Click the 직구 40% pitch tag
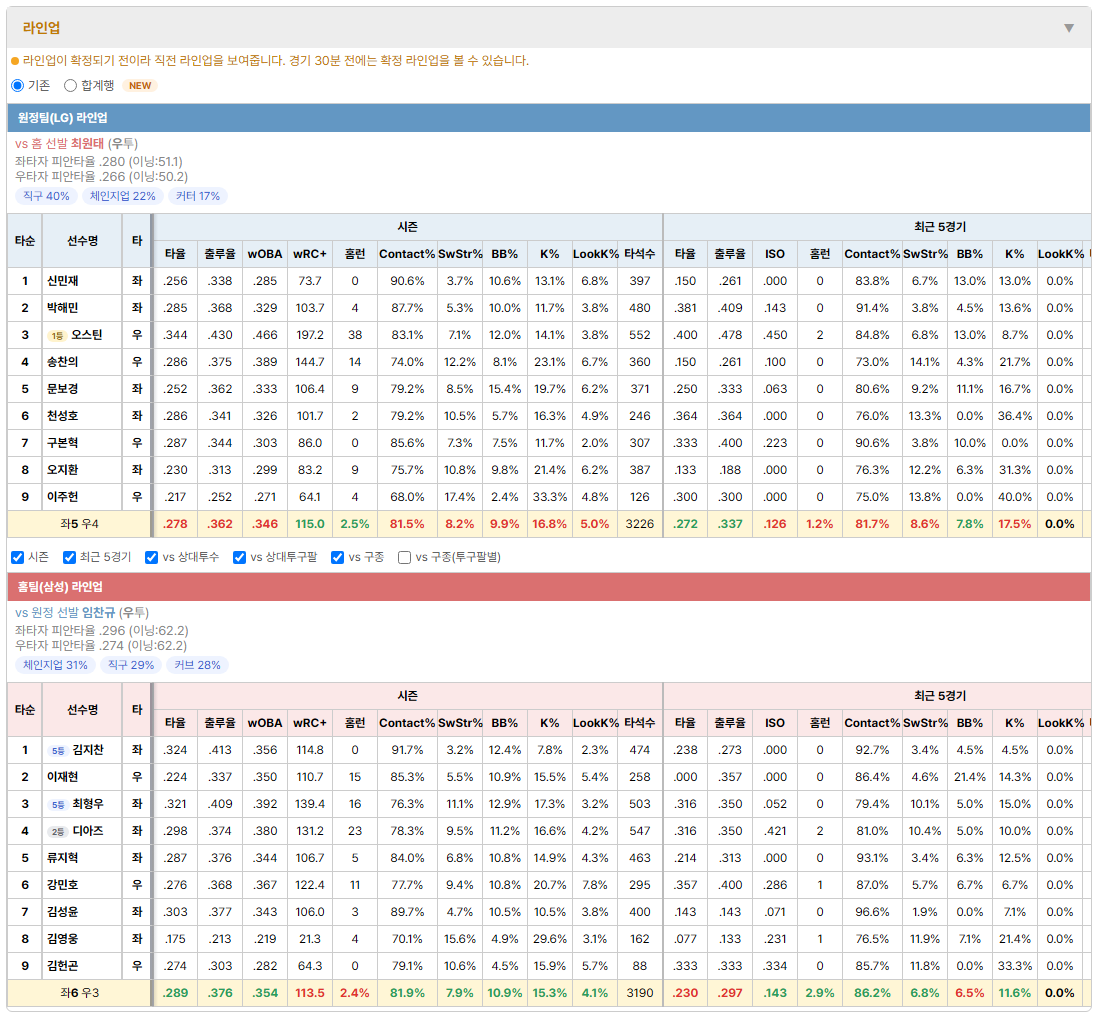Screen dimensions: 1098x1018 point(46,196)
